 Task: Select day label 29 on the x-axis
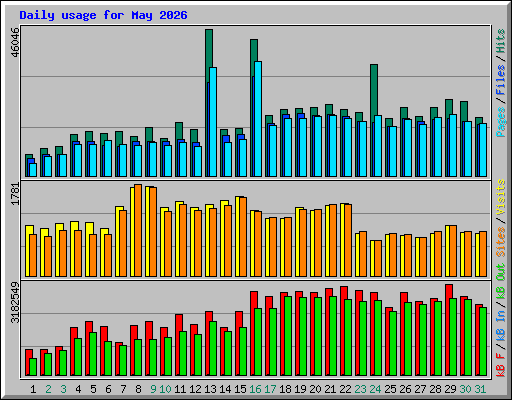click(x=450, y=389)
